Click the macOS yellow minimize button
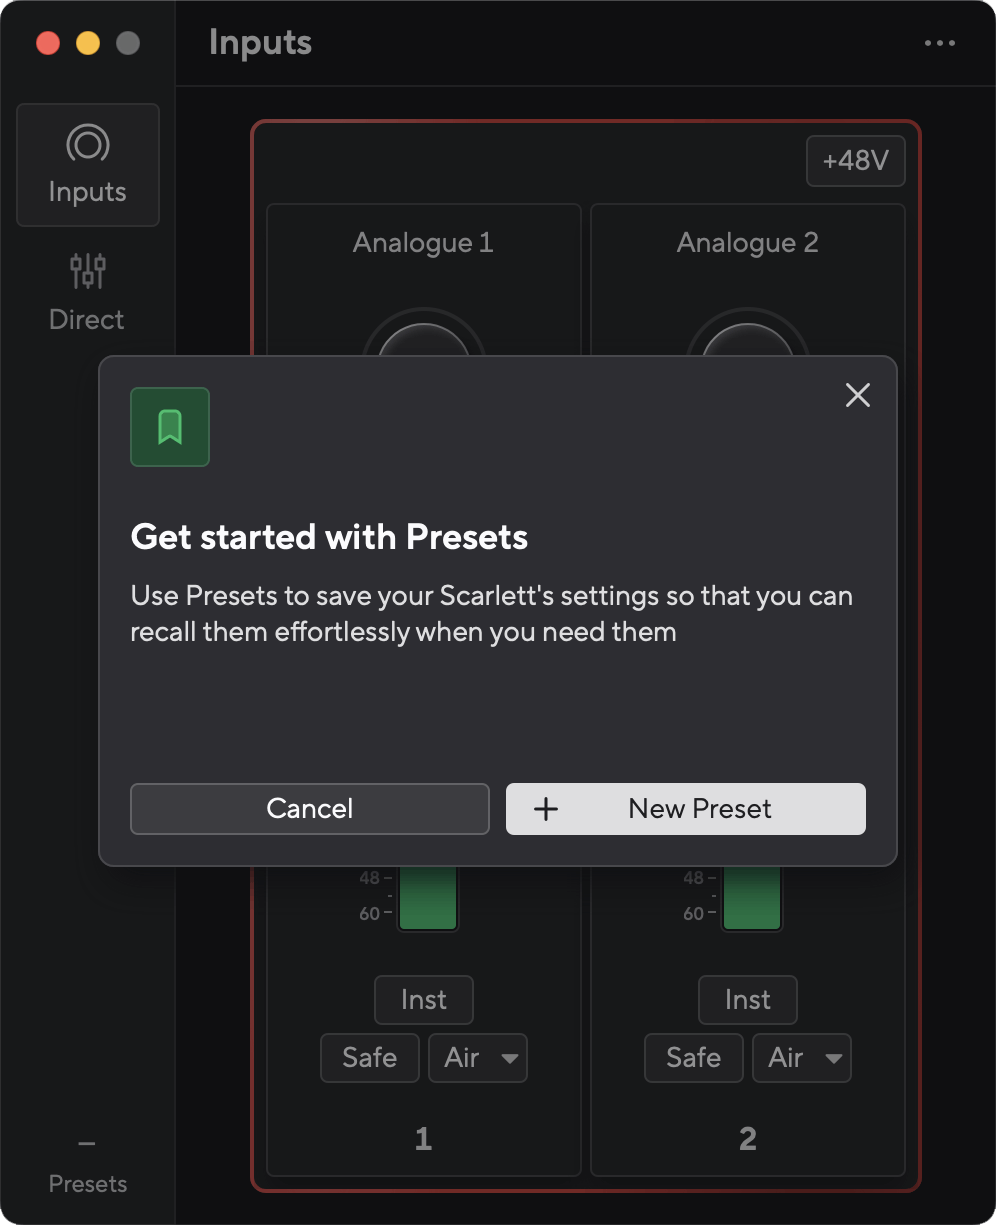 pos(88,43)
